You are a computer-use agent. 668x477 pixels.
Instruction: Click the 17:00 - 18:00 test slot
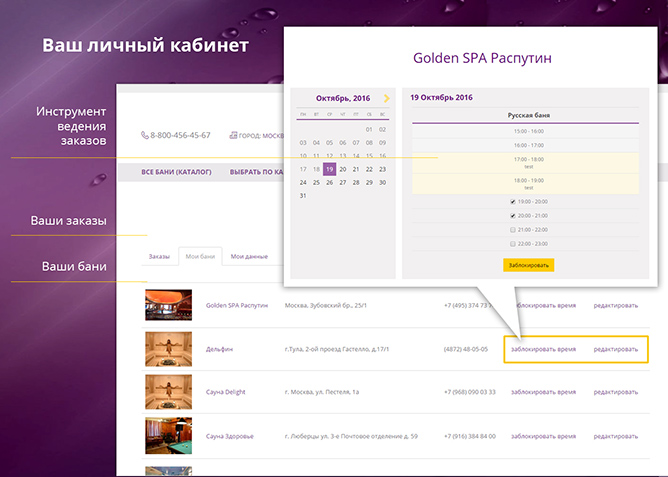tap(525, 163)
